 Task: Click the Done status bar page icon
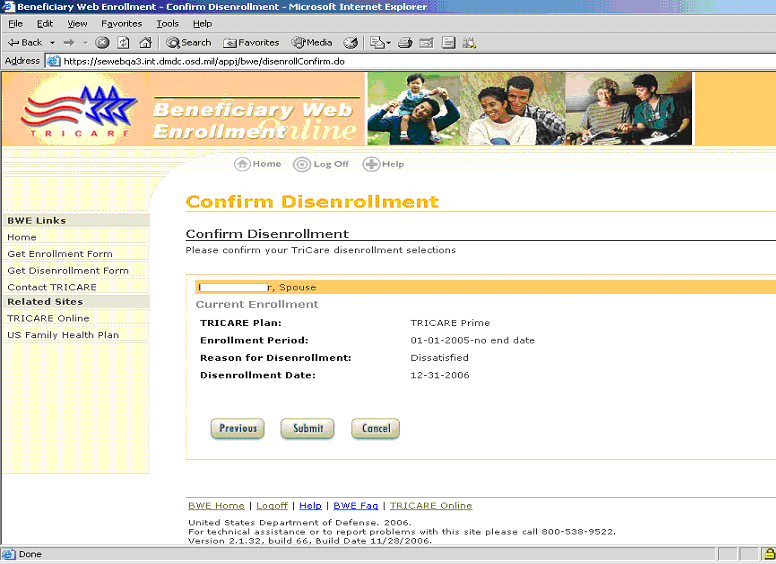[x=9, y=554]
